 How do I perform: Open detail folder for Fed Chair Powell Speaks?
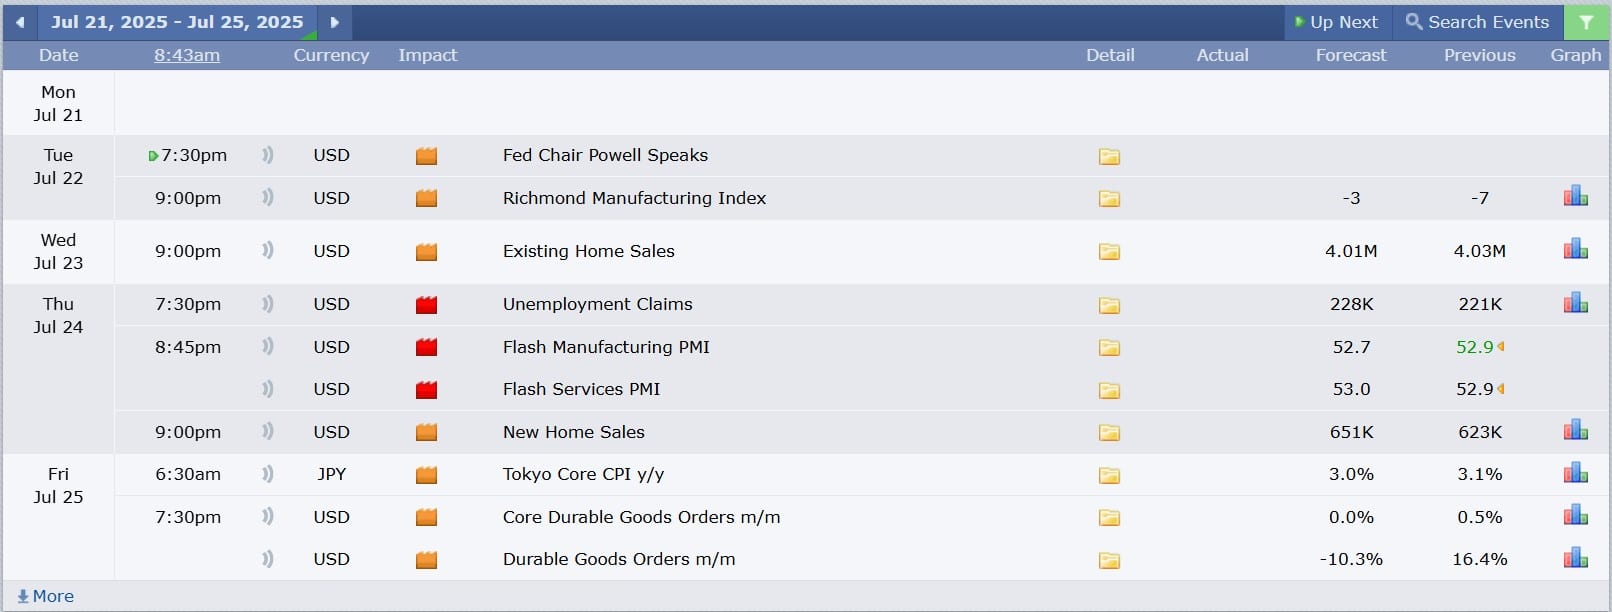[x=1109, y=156]
